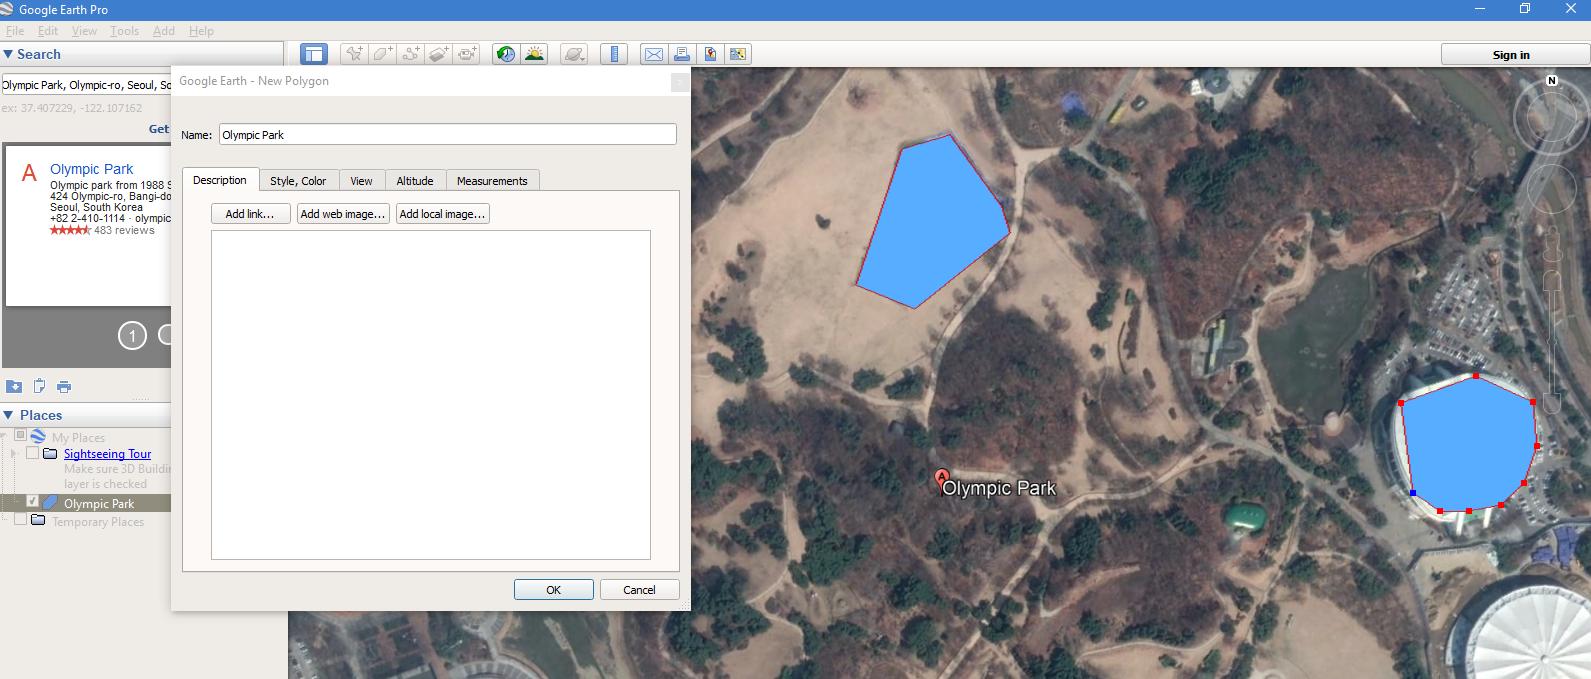Click into the description text area
The image size is (1591, 679).
(431, 395)
